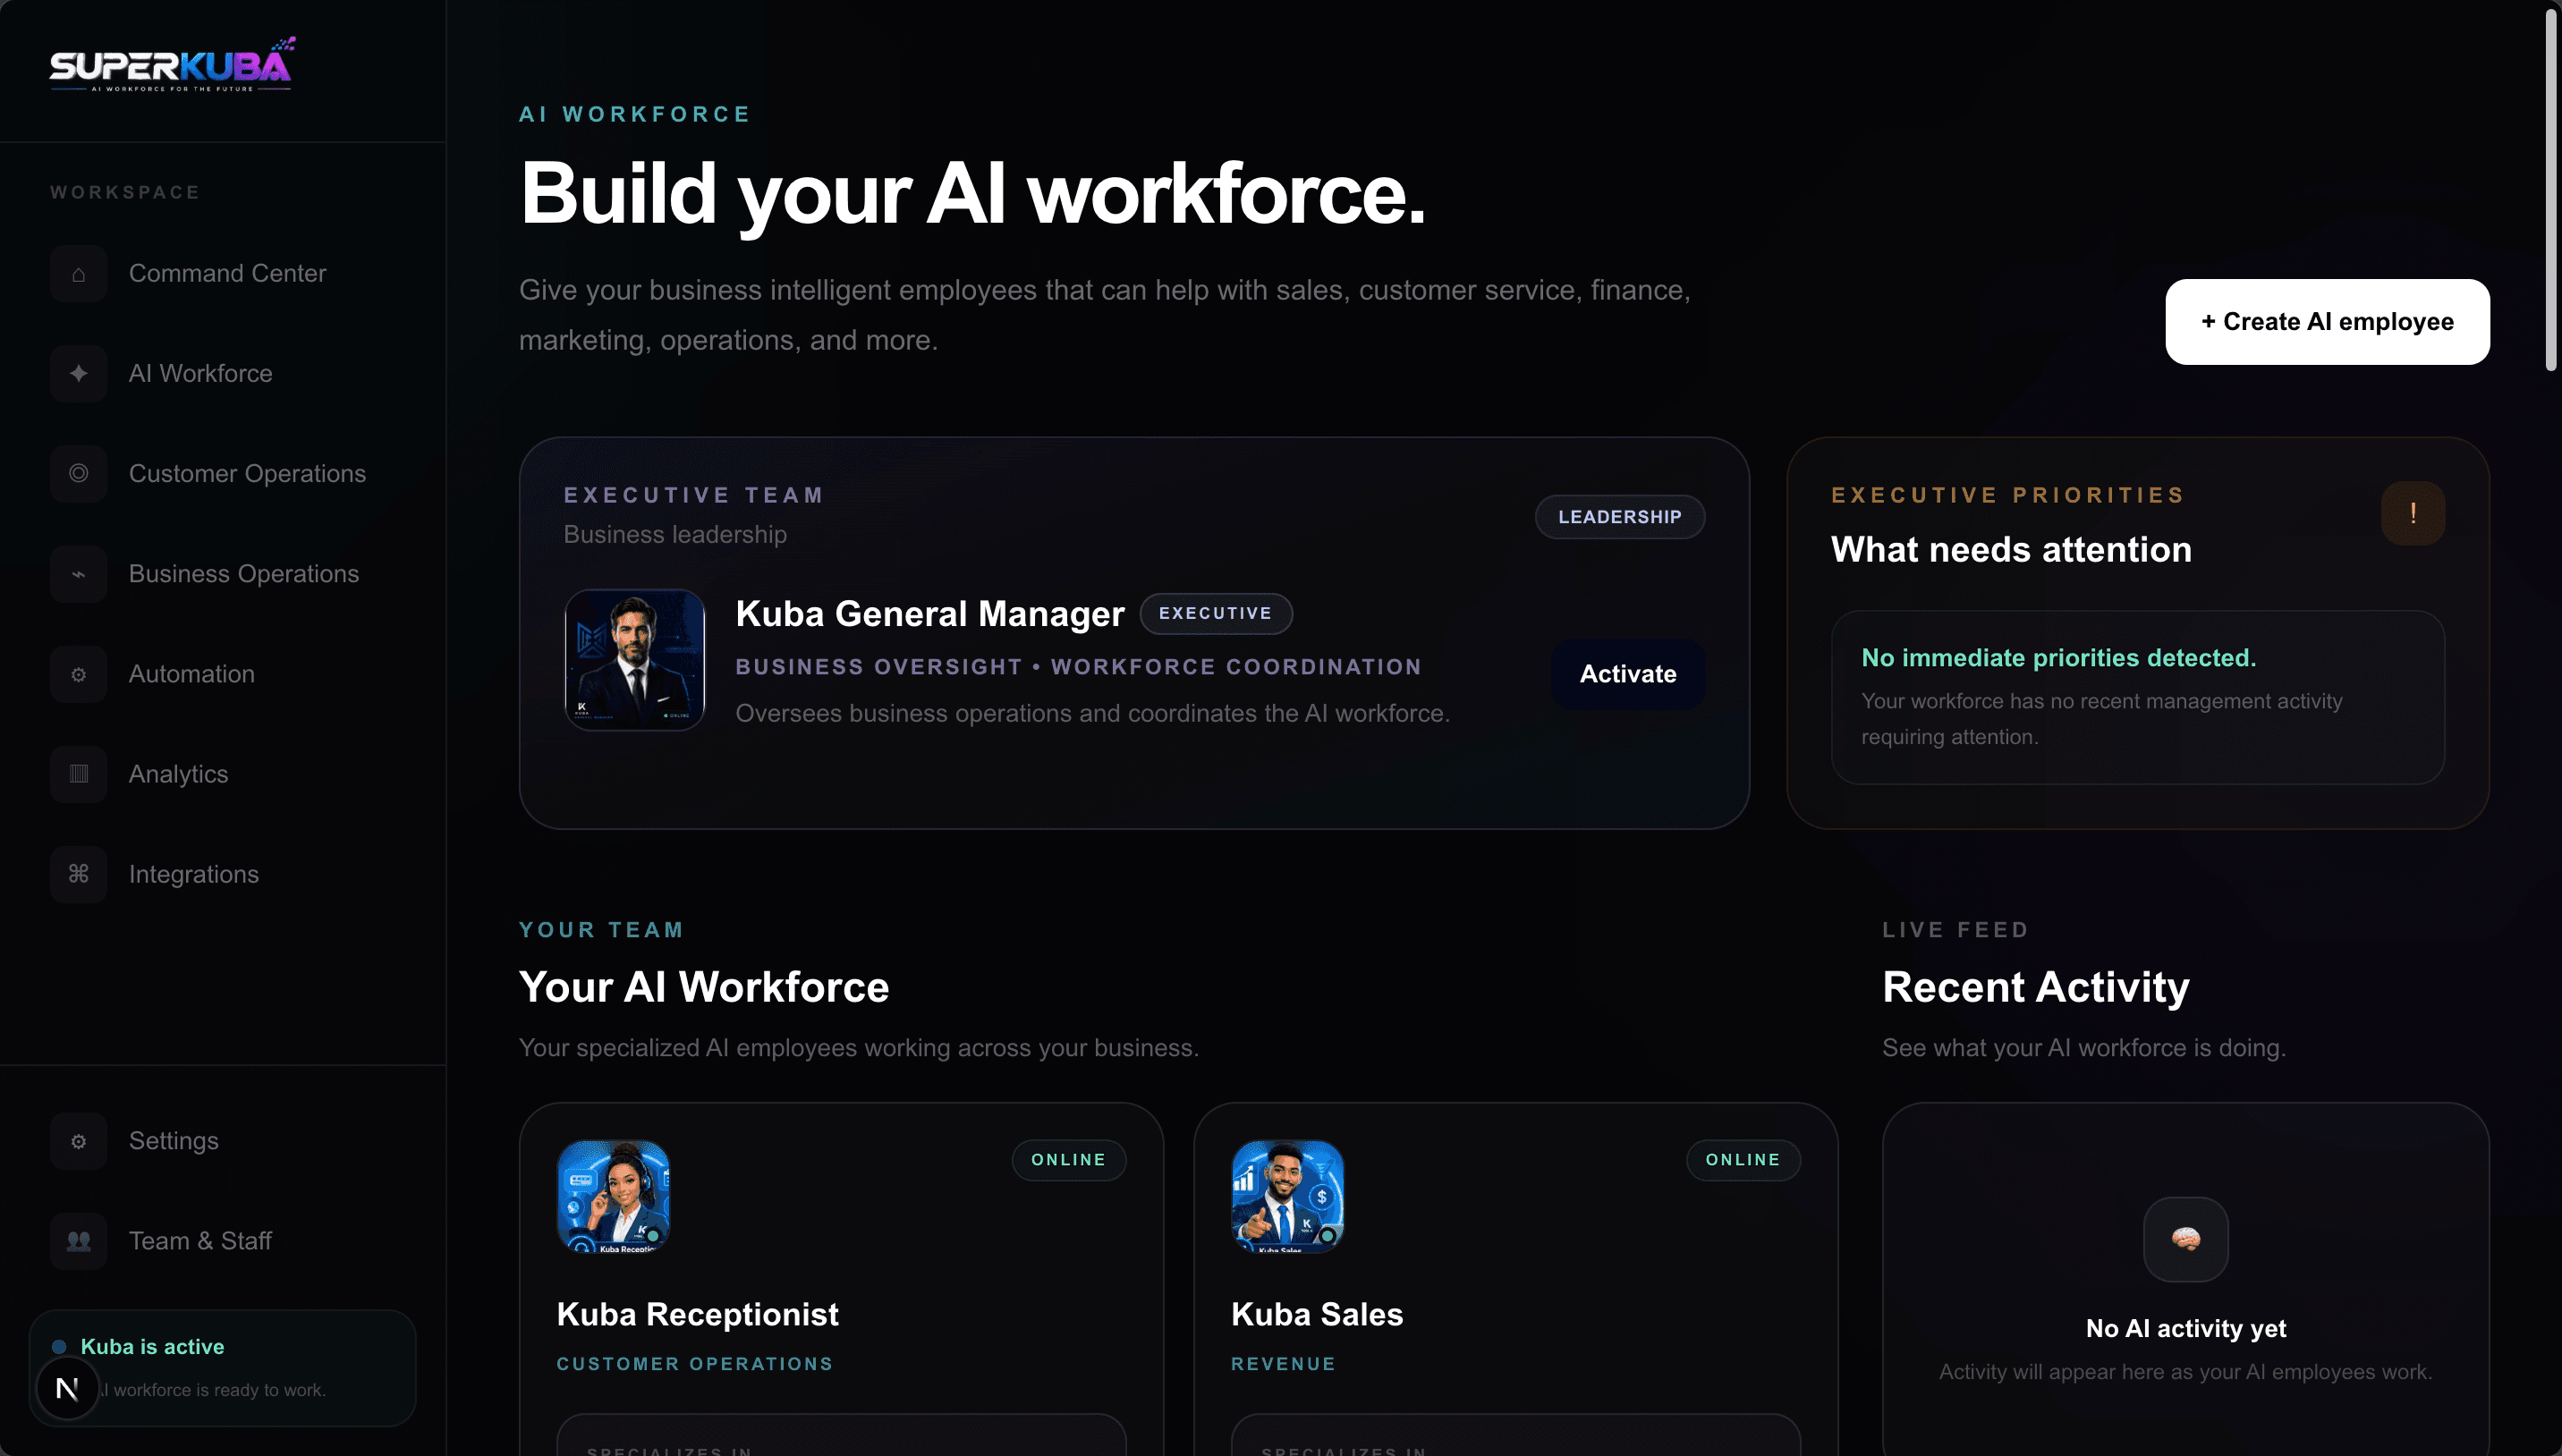Screen dimensions: 2562x1456
Task: Click the Team & Staff people icon
Action: click(x=79, y=1241)
